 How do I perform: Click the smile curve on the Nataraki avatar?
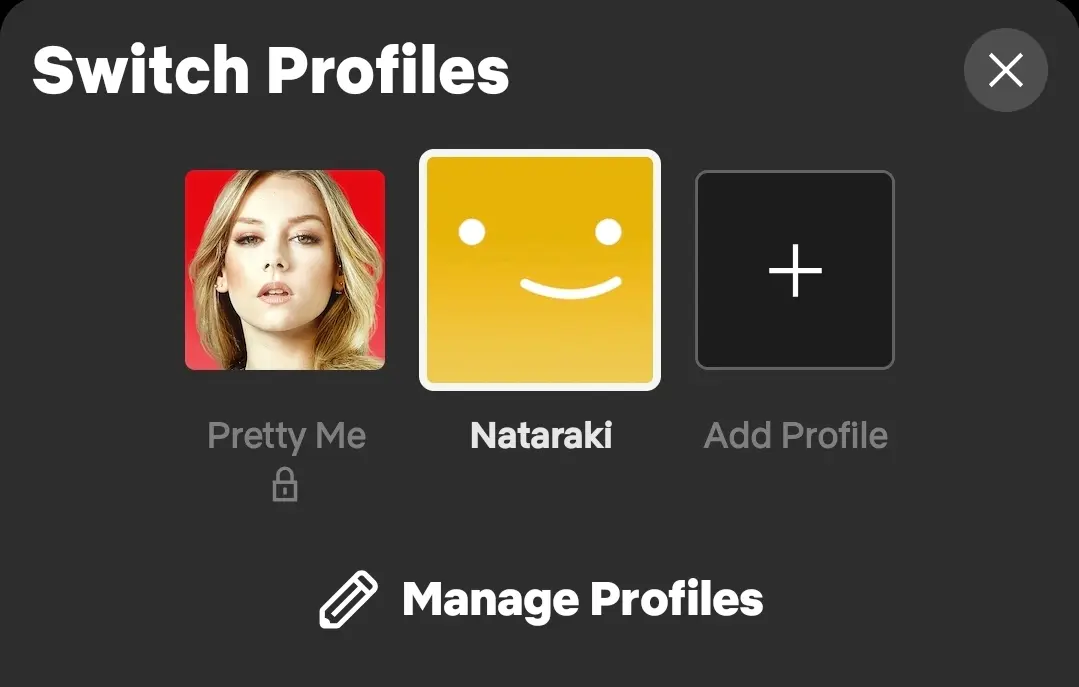(x=570, y=288)
